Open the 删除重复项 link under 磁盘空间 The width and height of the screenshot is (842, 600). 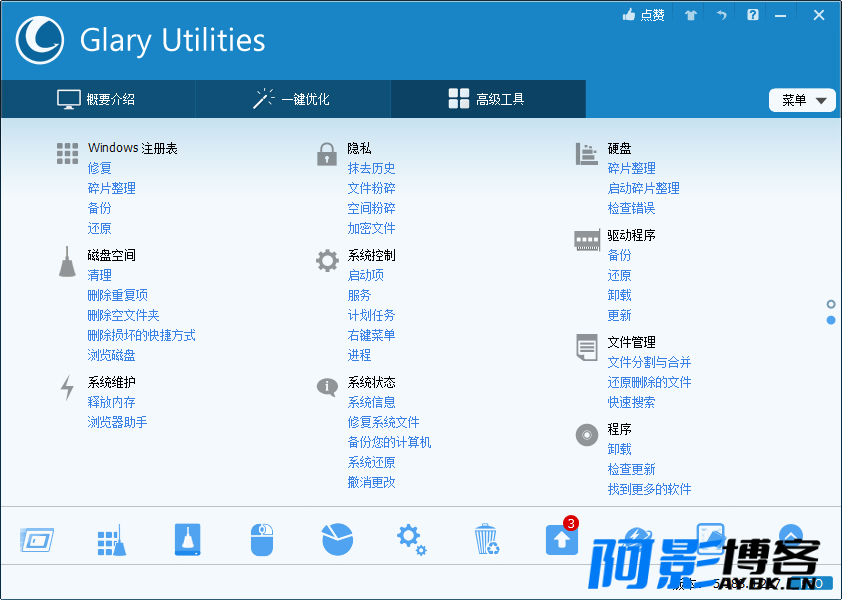[117, 295]
